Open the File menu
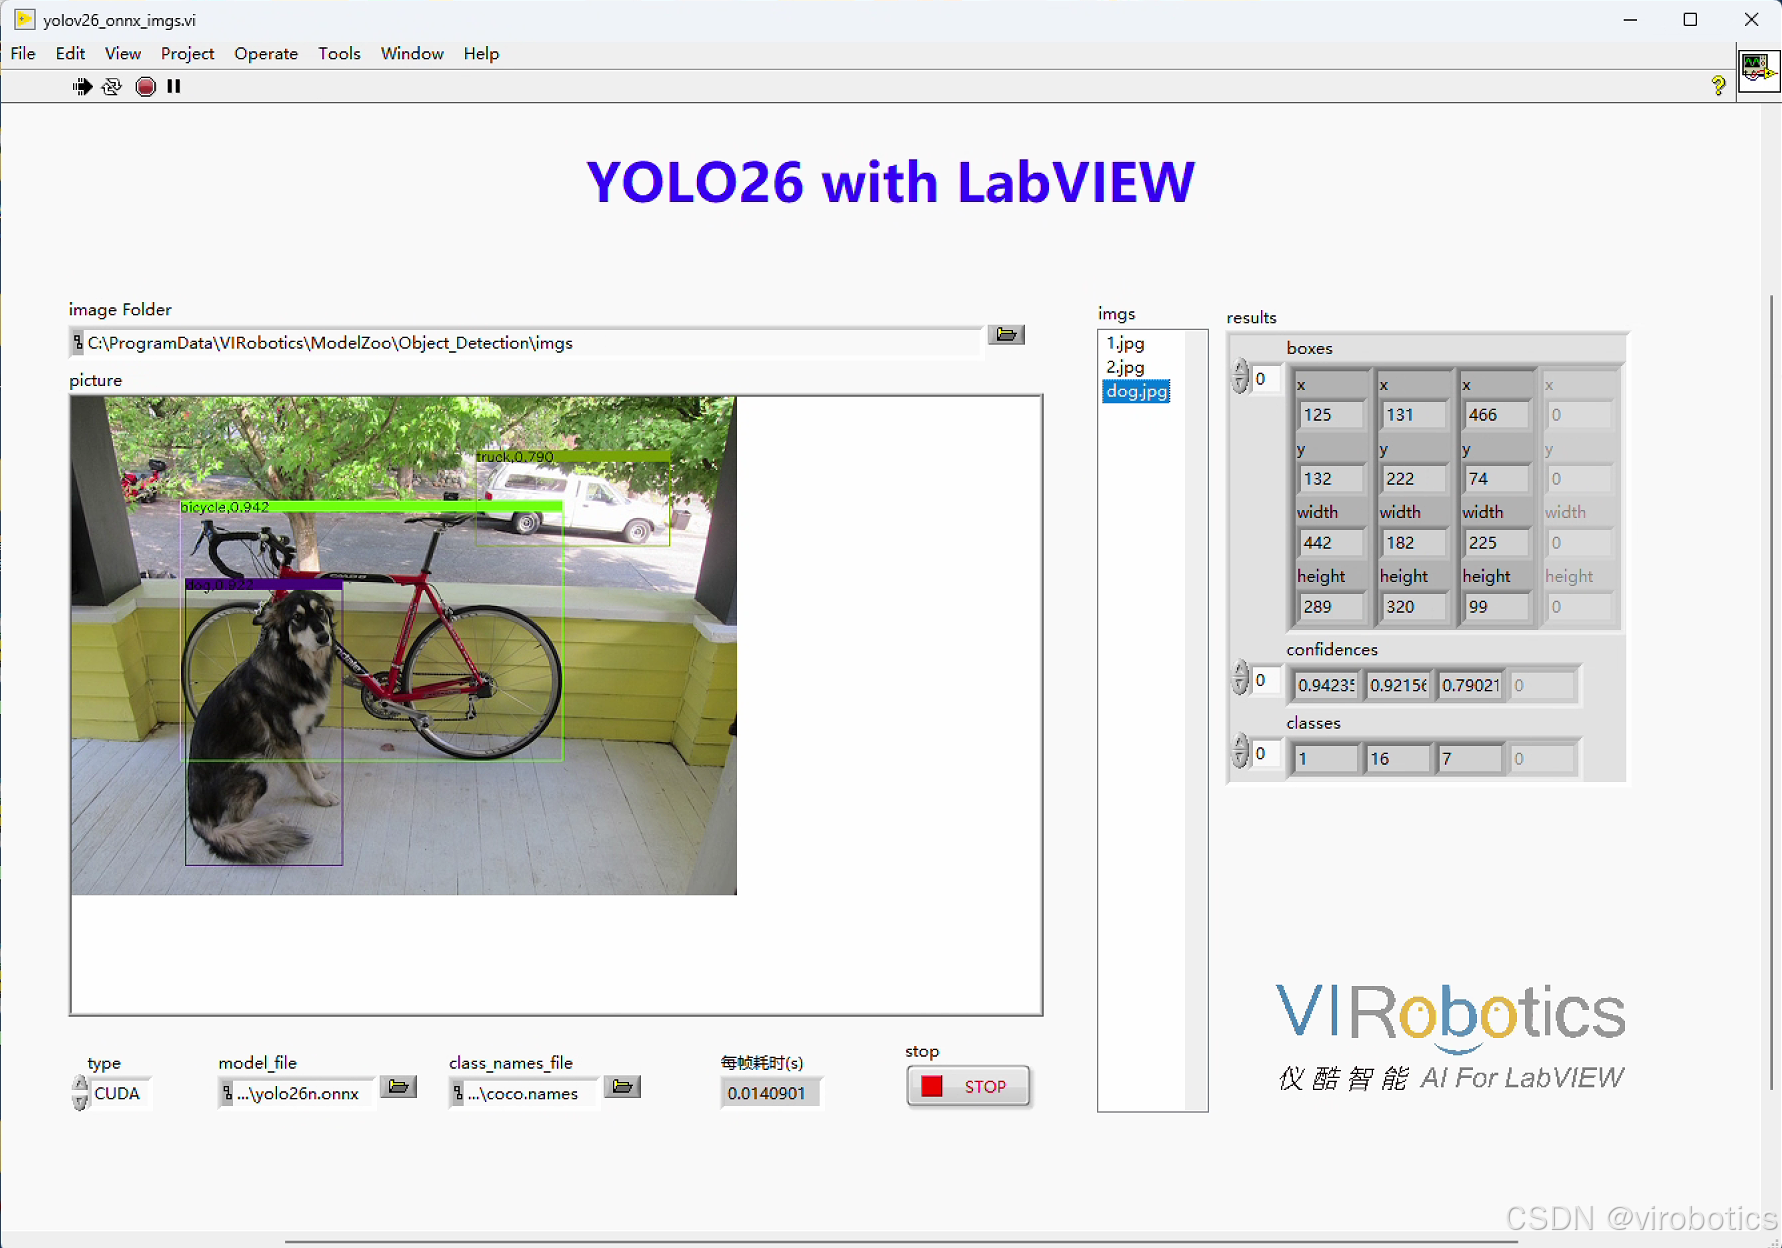This screenshot has height=1248, width=1782. [23, 54]
